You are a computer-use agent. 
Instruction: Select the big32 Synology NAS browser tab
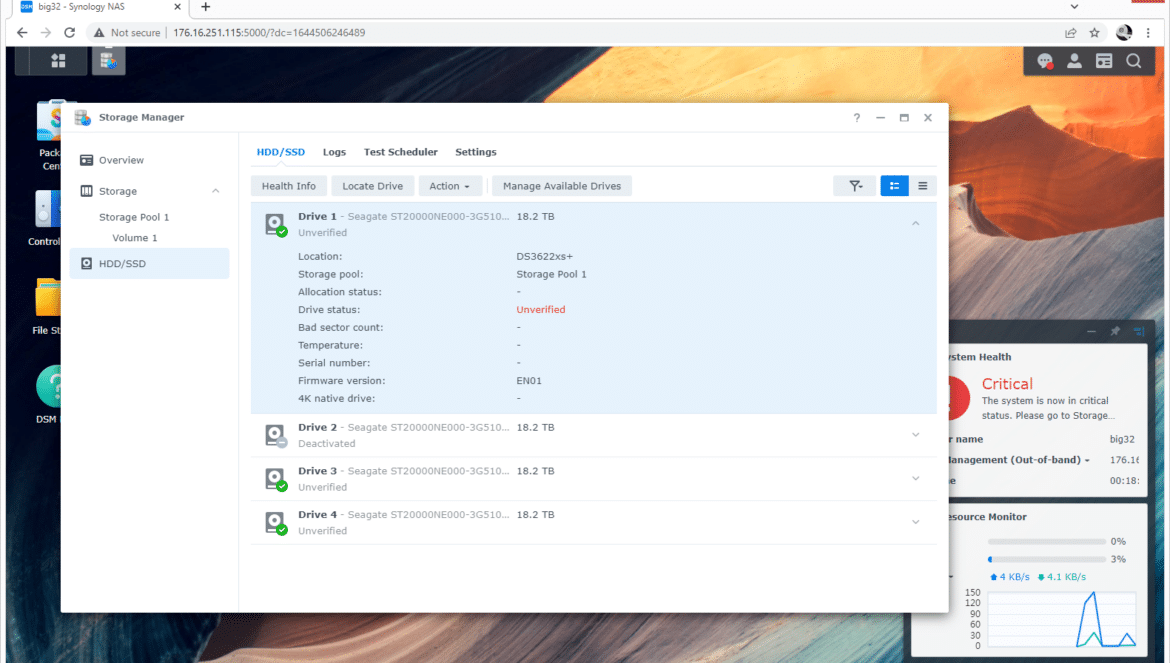point(101,7)
